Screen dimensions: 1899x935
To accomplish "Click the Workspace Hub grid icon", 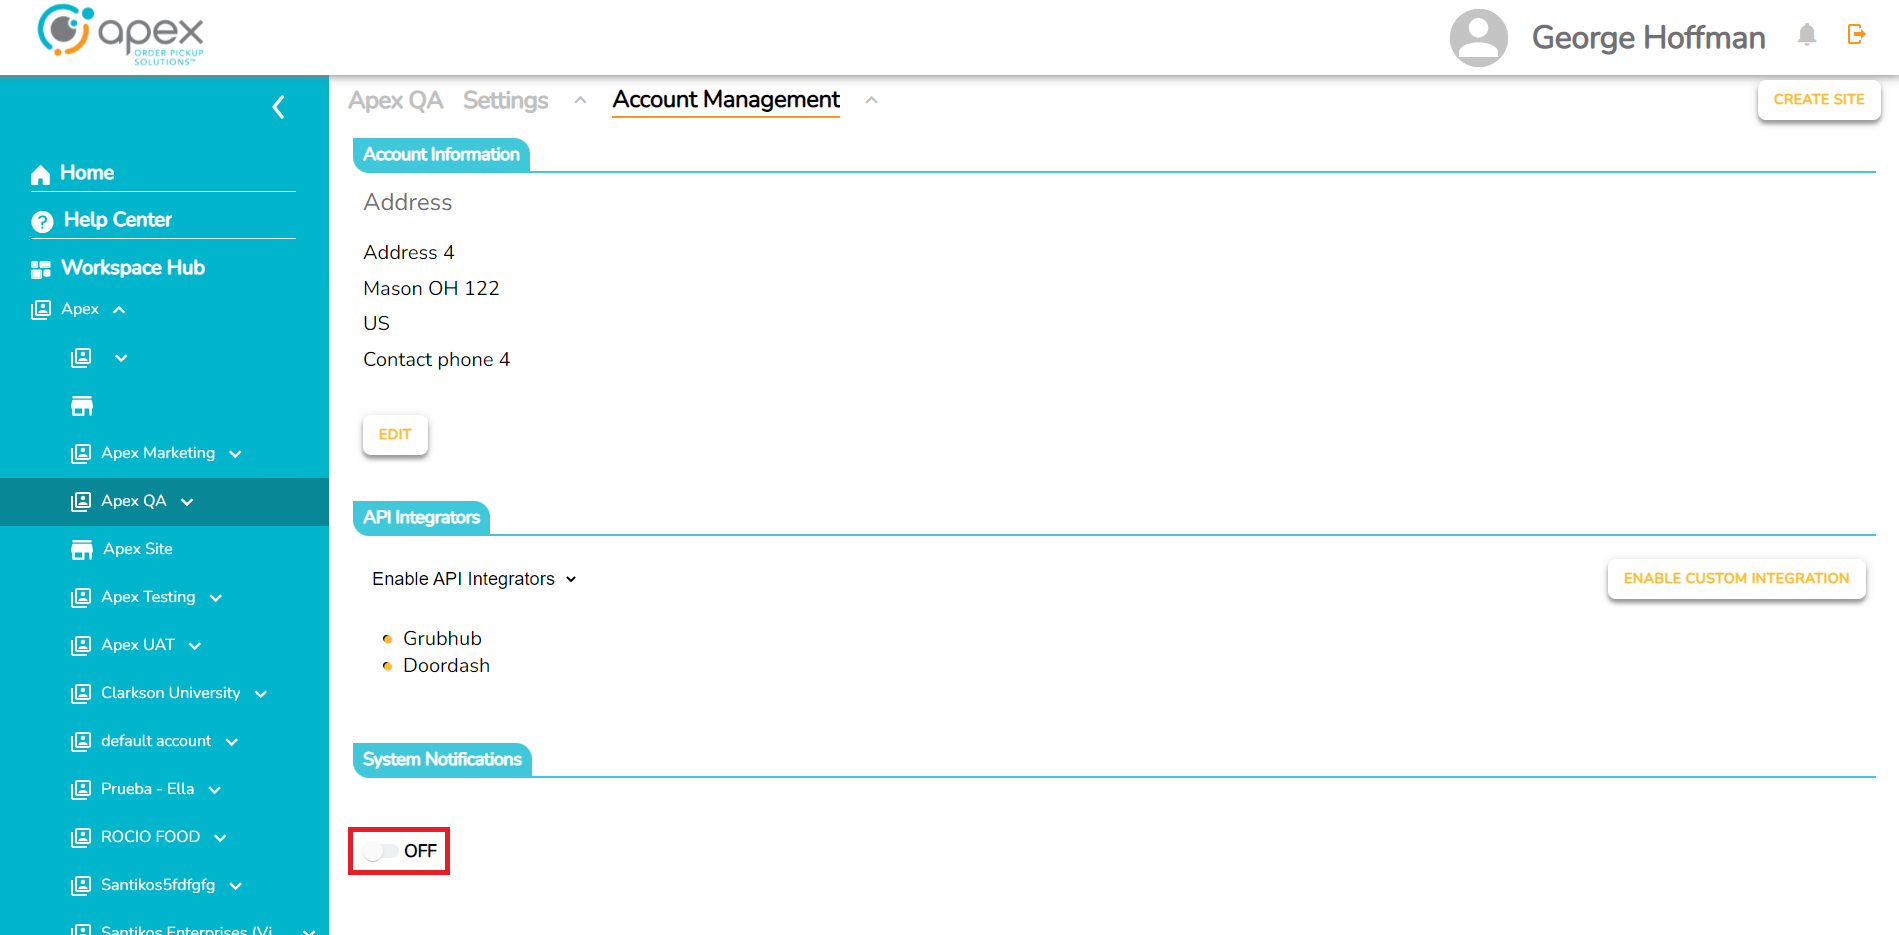I will pos(41,269).
